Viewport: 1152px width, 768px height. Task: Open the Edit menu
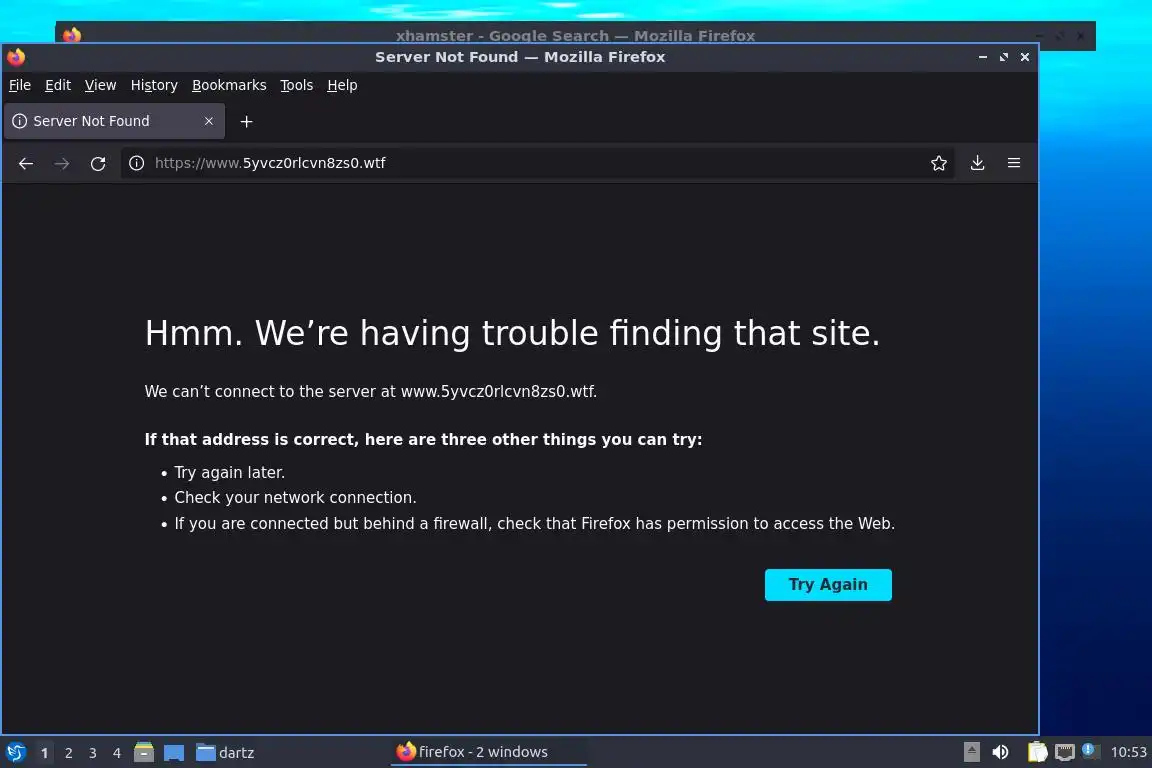[58, 85]
